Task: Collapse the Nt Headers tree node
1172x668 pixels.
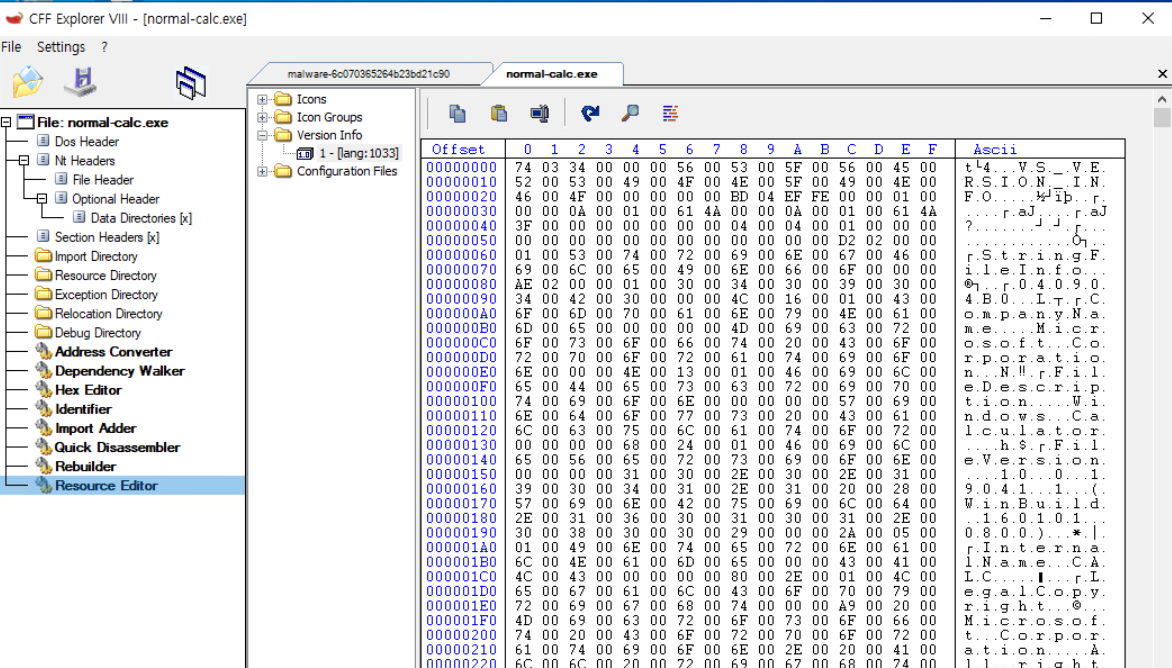Action: [24, 160]
